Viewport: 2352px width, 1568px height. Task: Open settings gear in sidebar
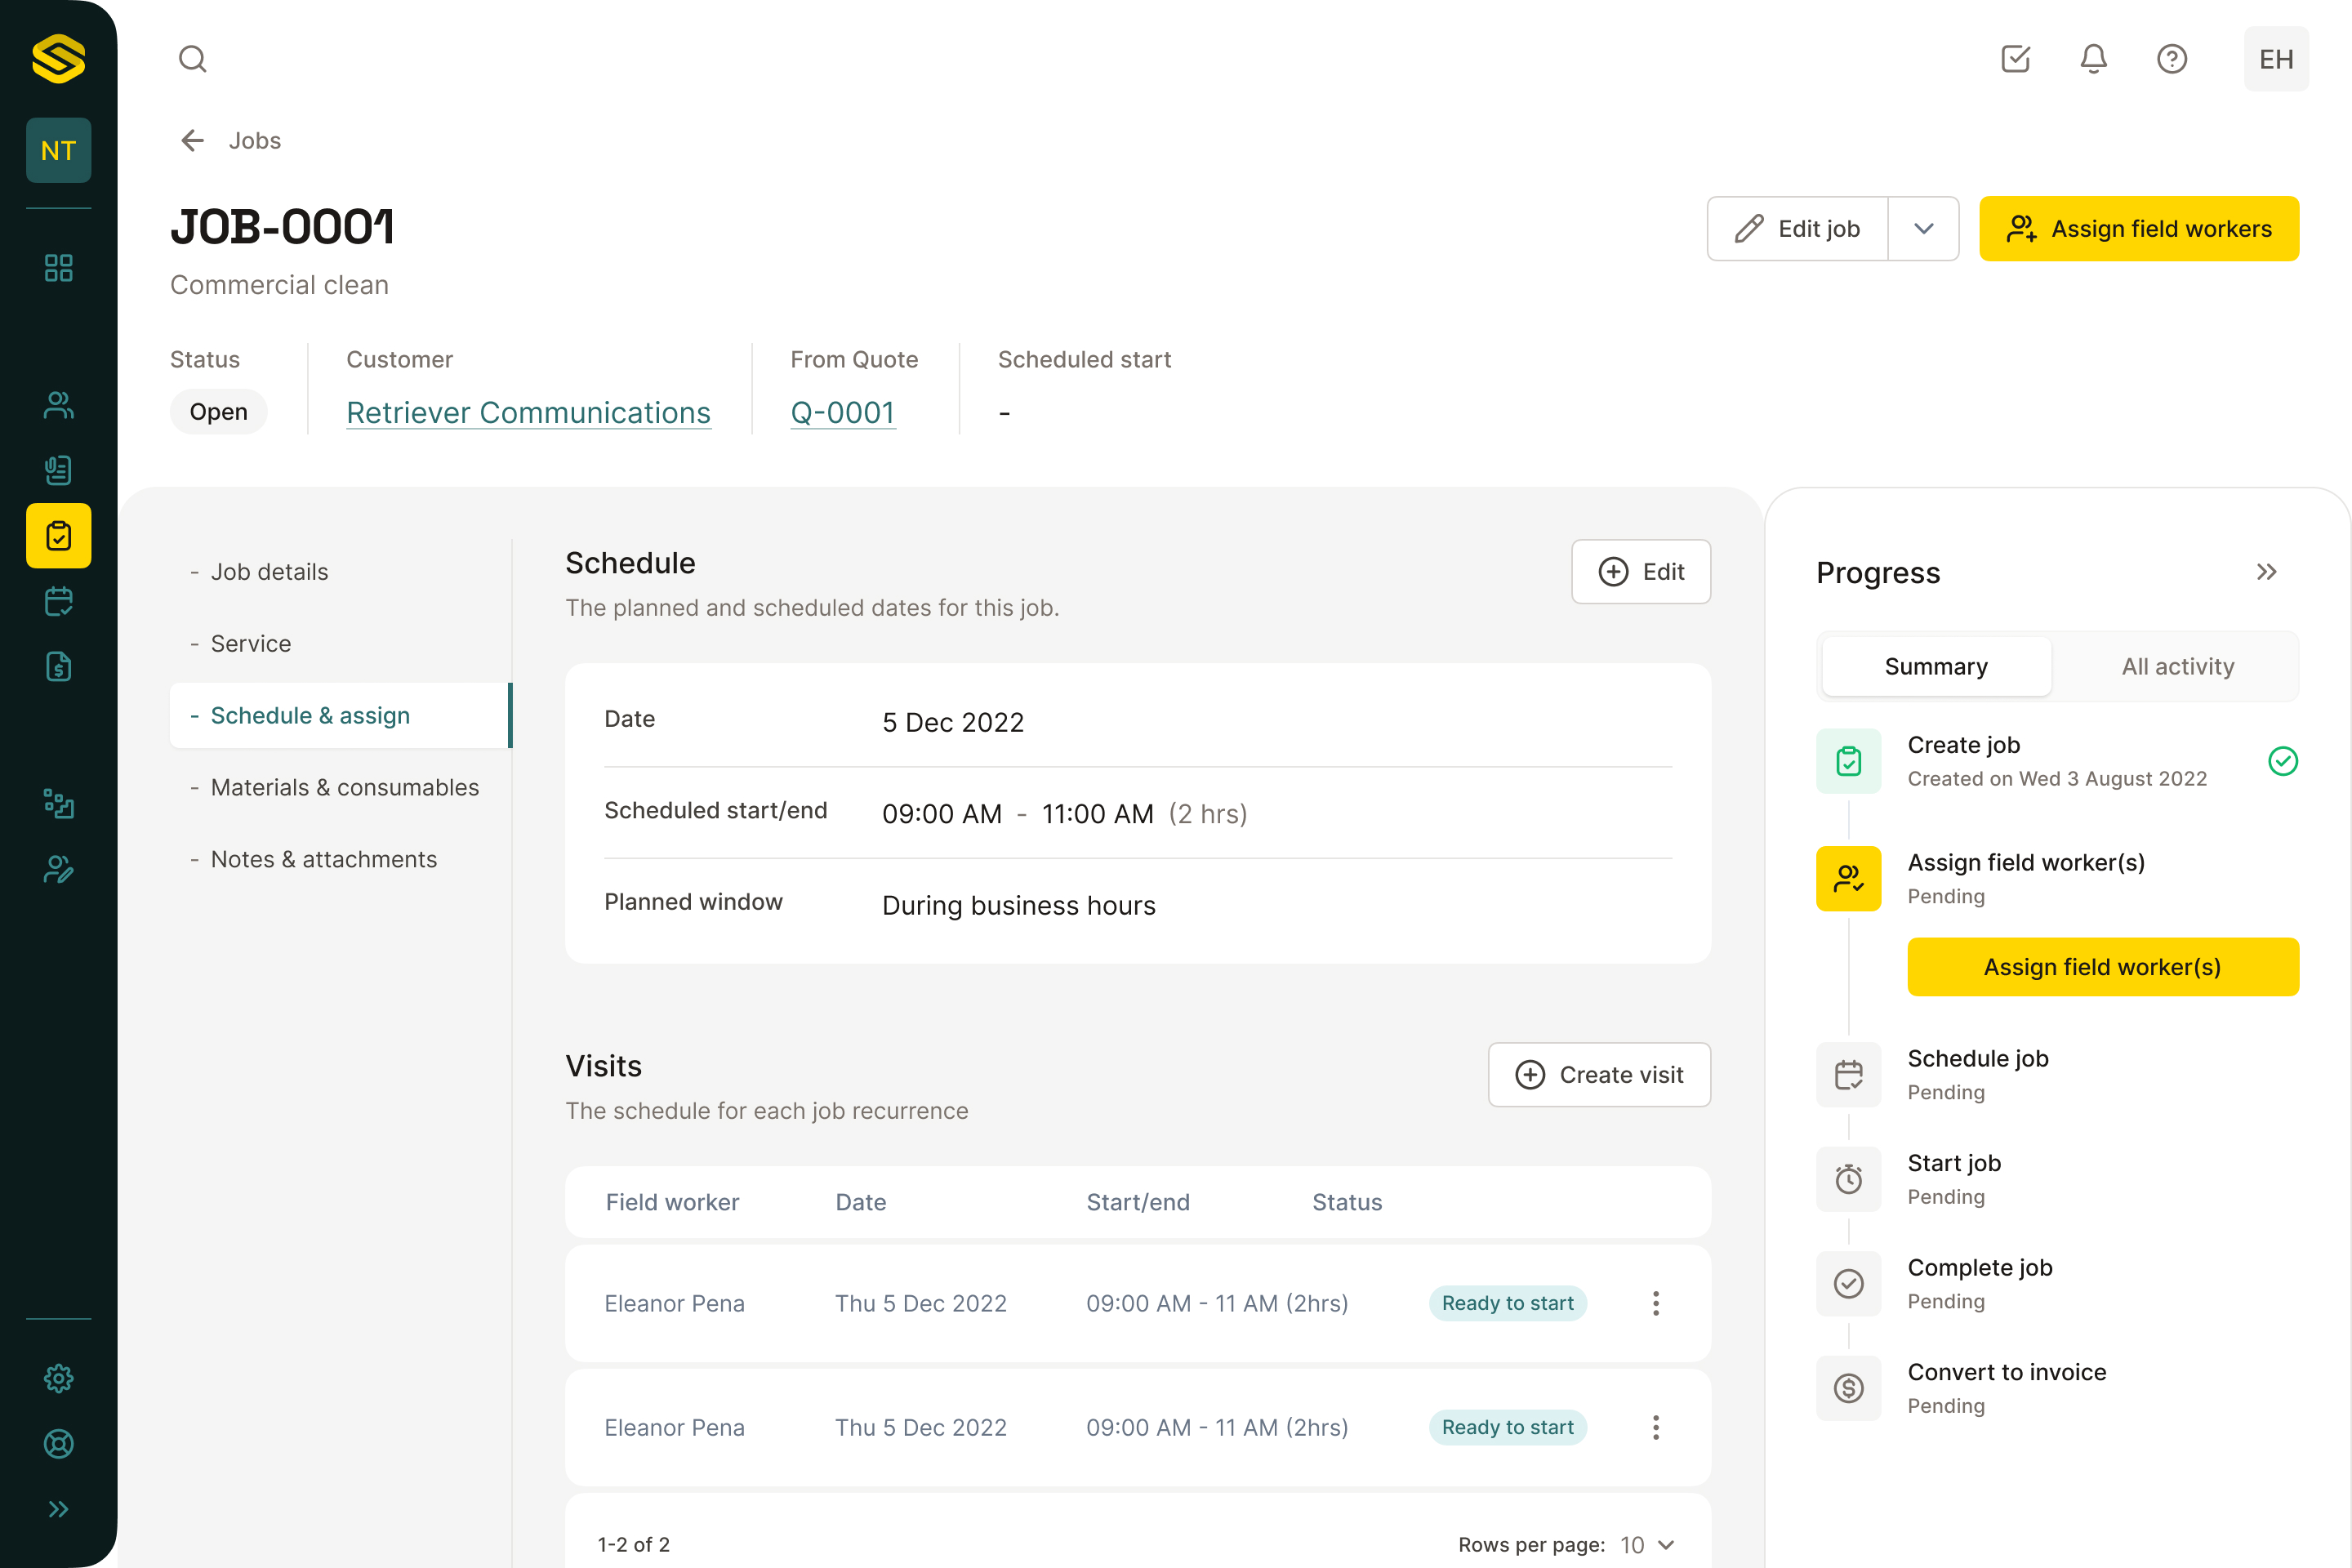pos(58,1378)
